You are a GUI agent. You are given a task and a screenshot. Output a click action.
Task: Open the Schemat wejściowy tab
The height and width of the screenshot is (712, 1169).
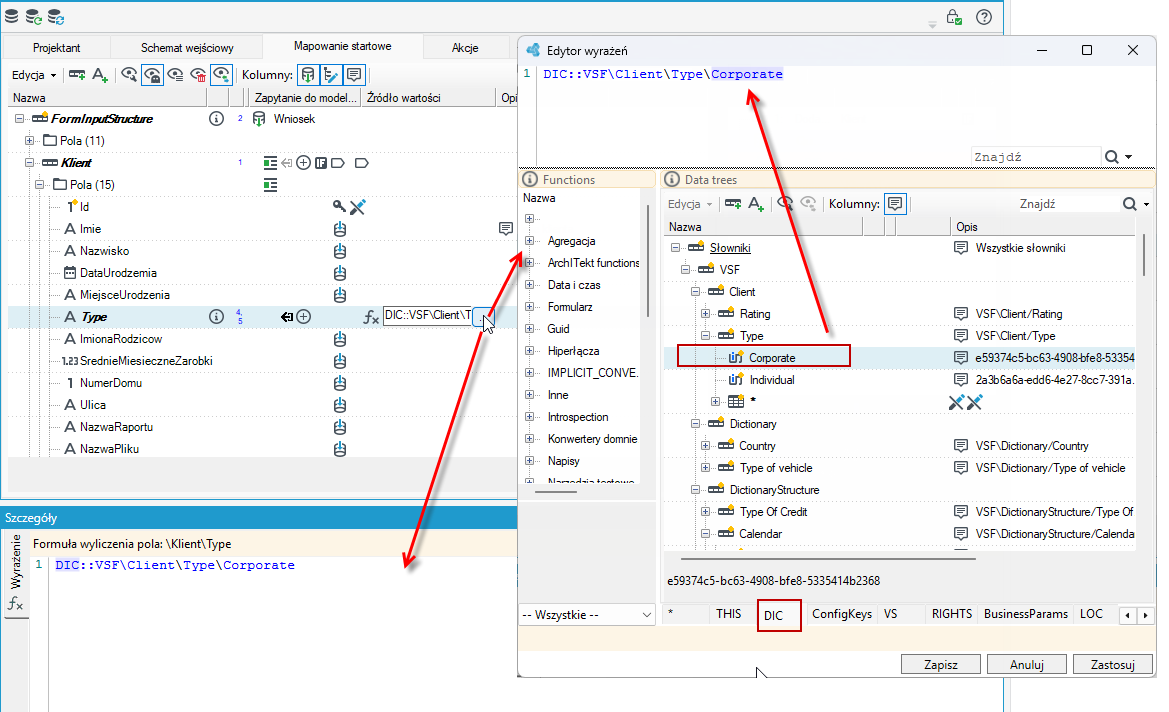tap(187, 47)
